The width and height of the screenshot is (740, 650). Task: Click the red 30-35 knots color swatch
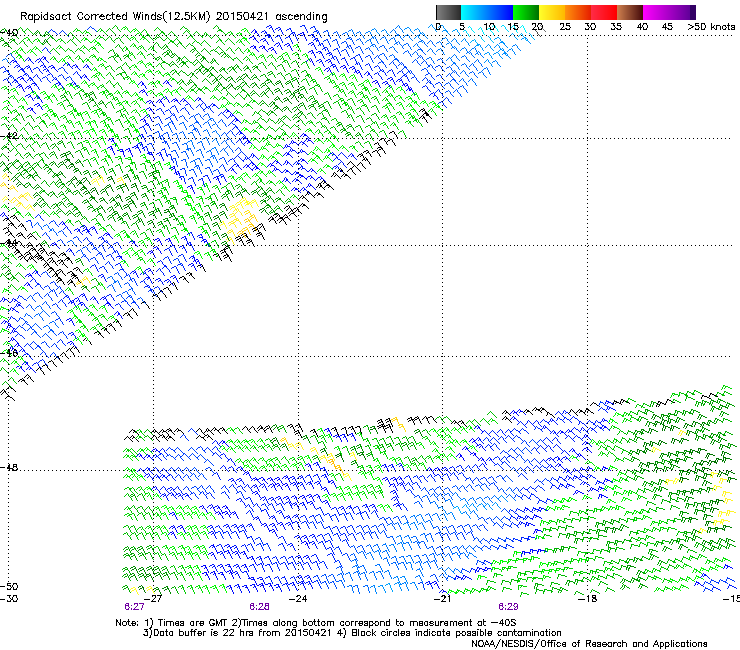604,12
